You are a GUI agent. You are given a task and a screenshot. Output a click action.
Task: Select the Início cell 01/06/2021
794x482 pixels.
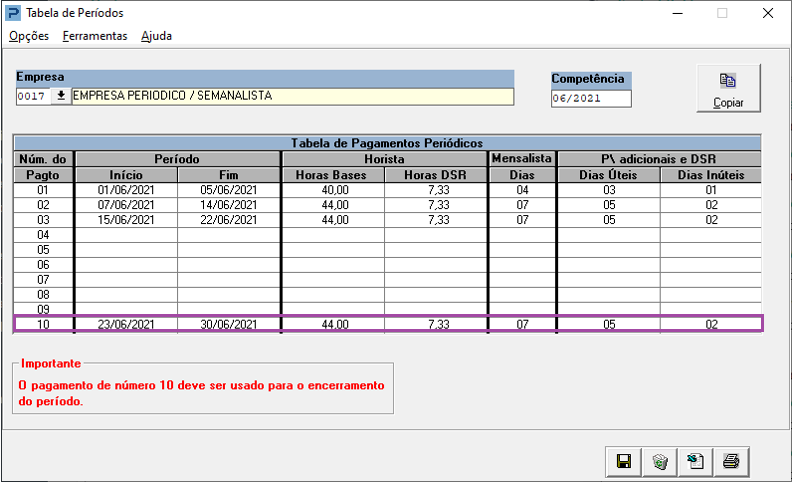point(126,190)
